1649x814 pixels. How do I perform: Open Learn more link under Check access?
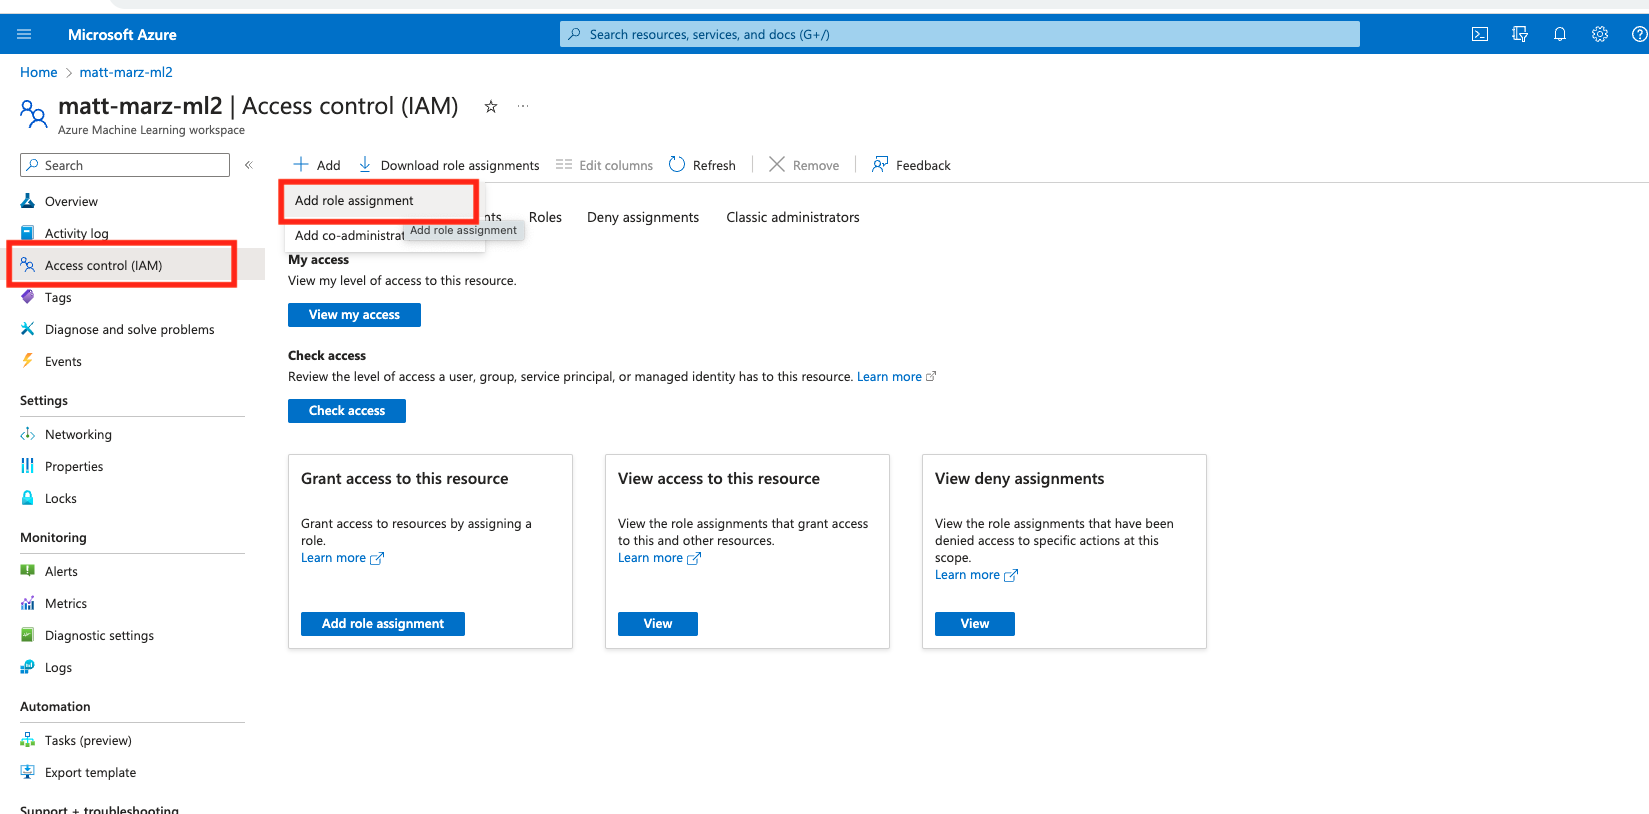click(x=889, y=377)
